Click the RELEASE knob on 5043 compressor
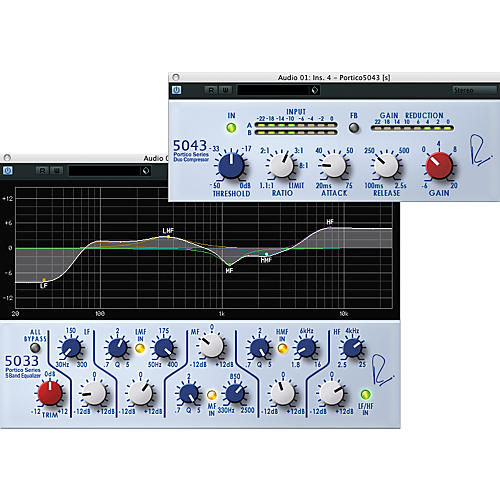This screenshot has height=500, width=500. pyautogui.click(x=386, y=166)
